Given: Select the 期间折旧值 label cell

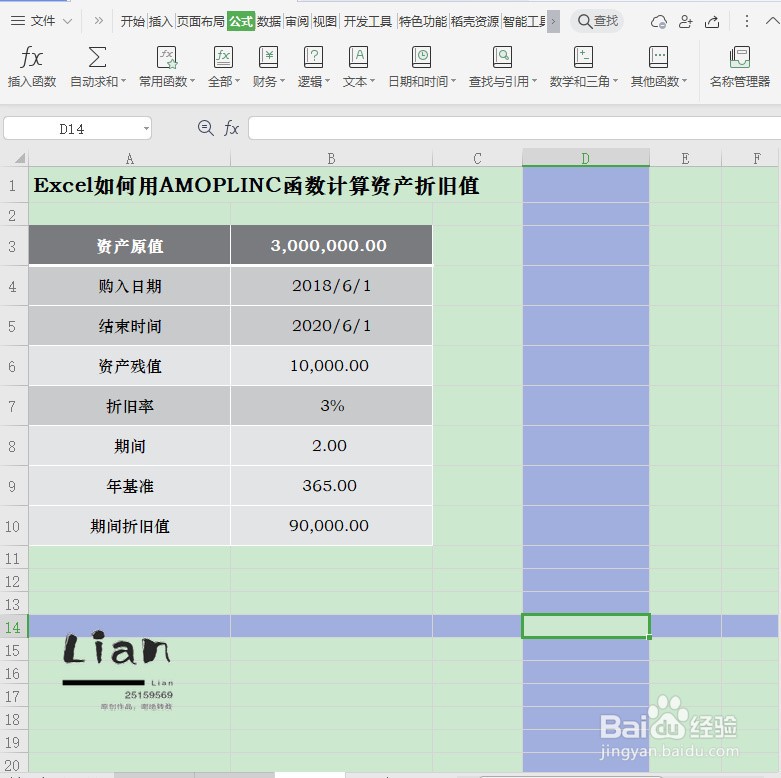Looking at the screenshot, I should coord(130,525).
